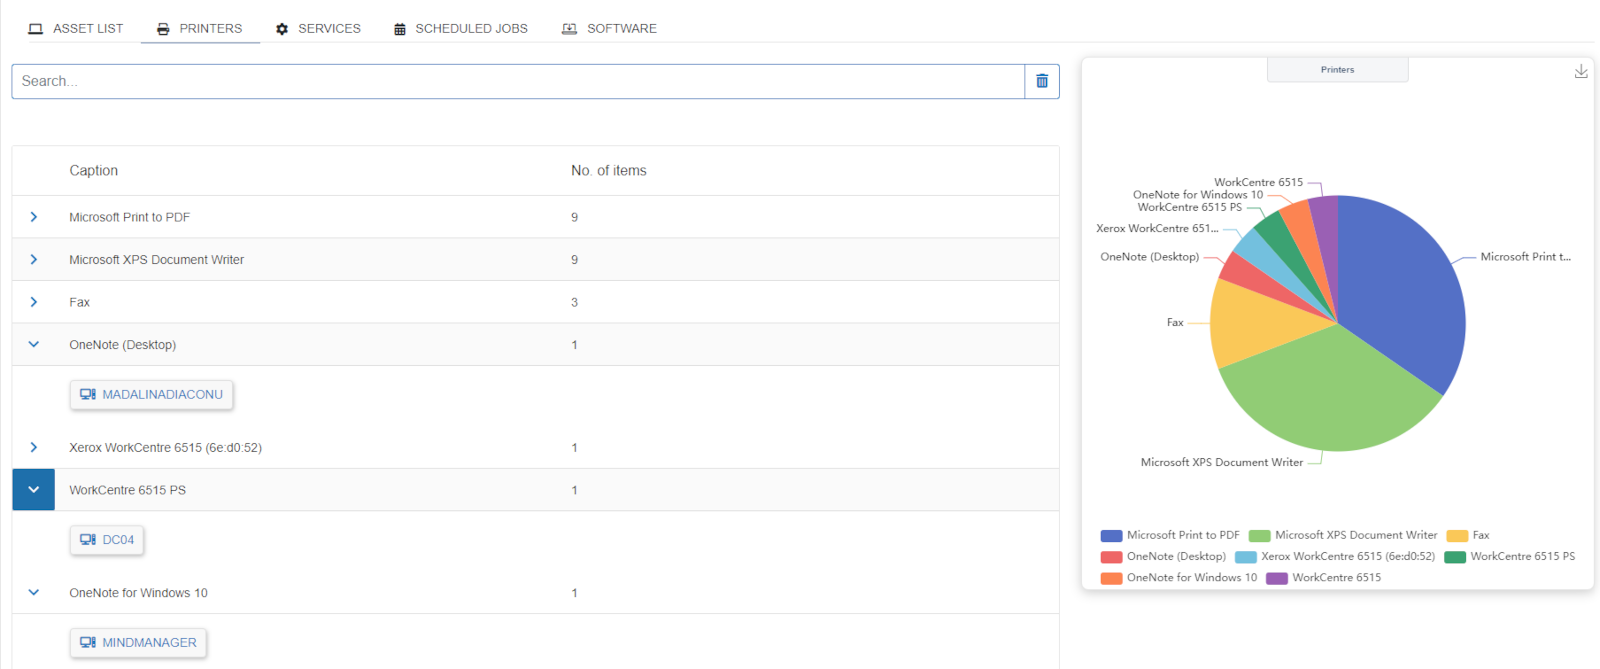Open the MADALINADIACONU asset
The height and width of the screenshot is (669, 1600).
point(151,395)
